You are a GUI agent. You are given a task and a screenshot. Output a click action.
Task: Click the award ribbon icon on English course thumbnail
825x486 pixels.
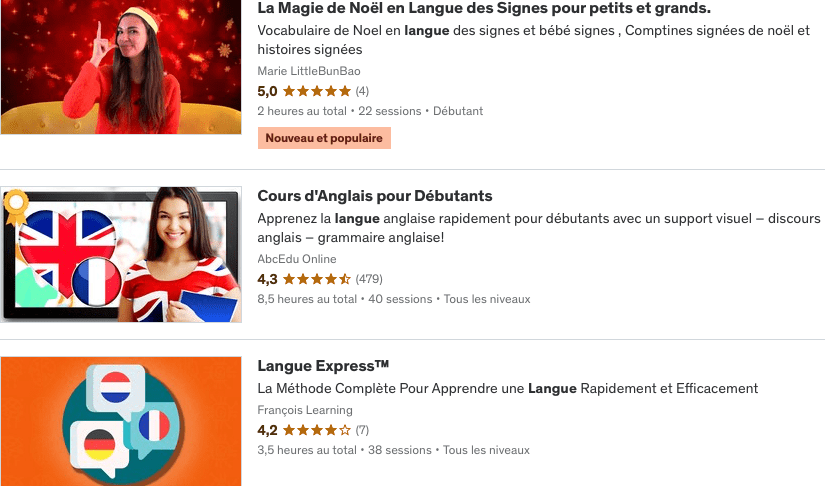[16, 206]
